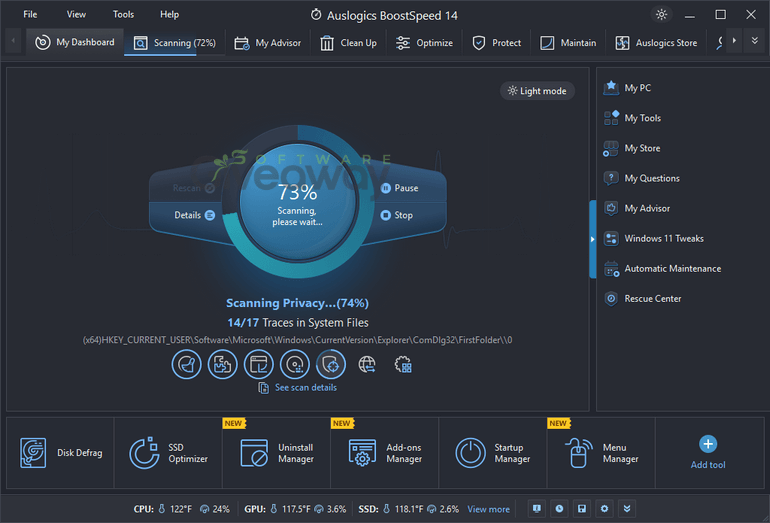Click the SSD temperature reading 118.1°F

409,509
